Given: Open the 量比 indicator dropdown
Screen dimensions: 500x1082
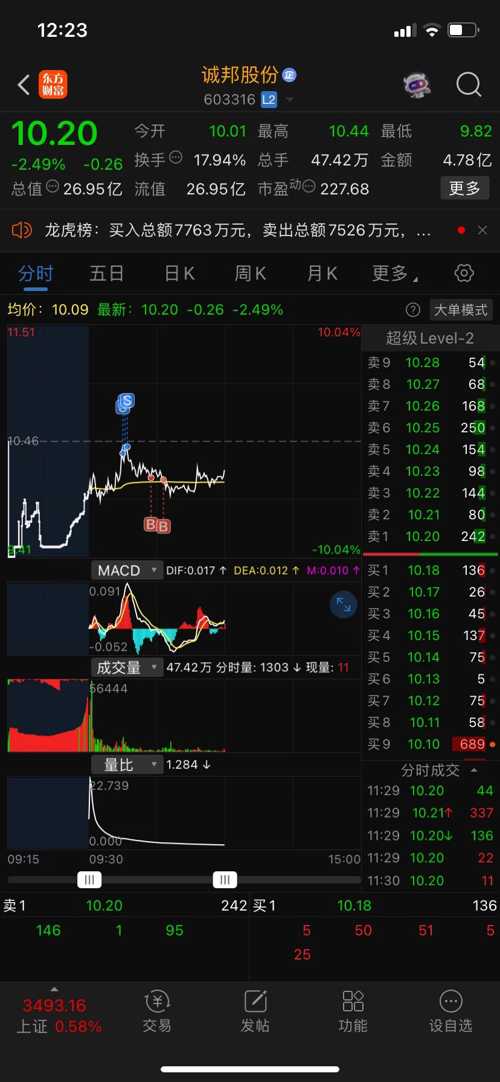Looking at the screenshot, I should click(x=127, y=765).
